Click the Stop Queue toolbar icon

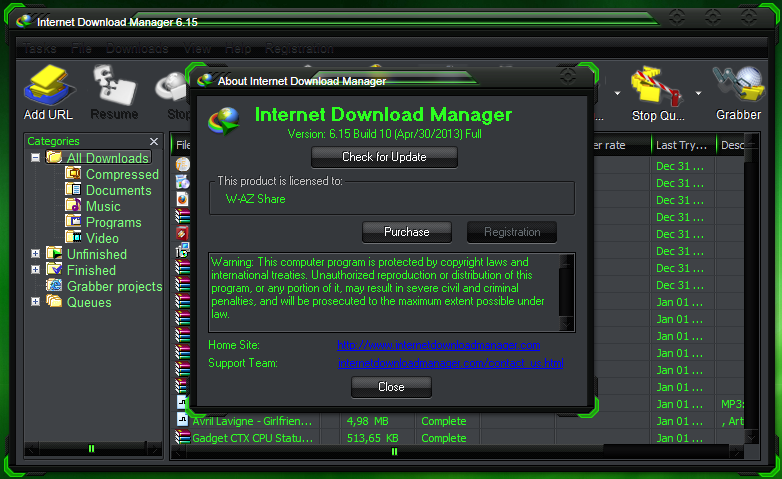pyautogui.click(x=657, y=86)
